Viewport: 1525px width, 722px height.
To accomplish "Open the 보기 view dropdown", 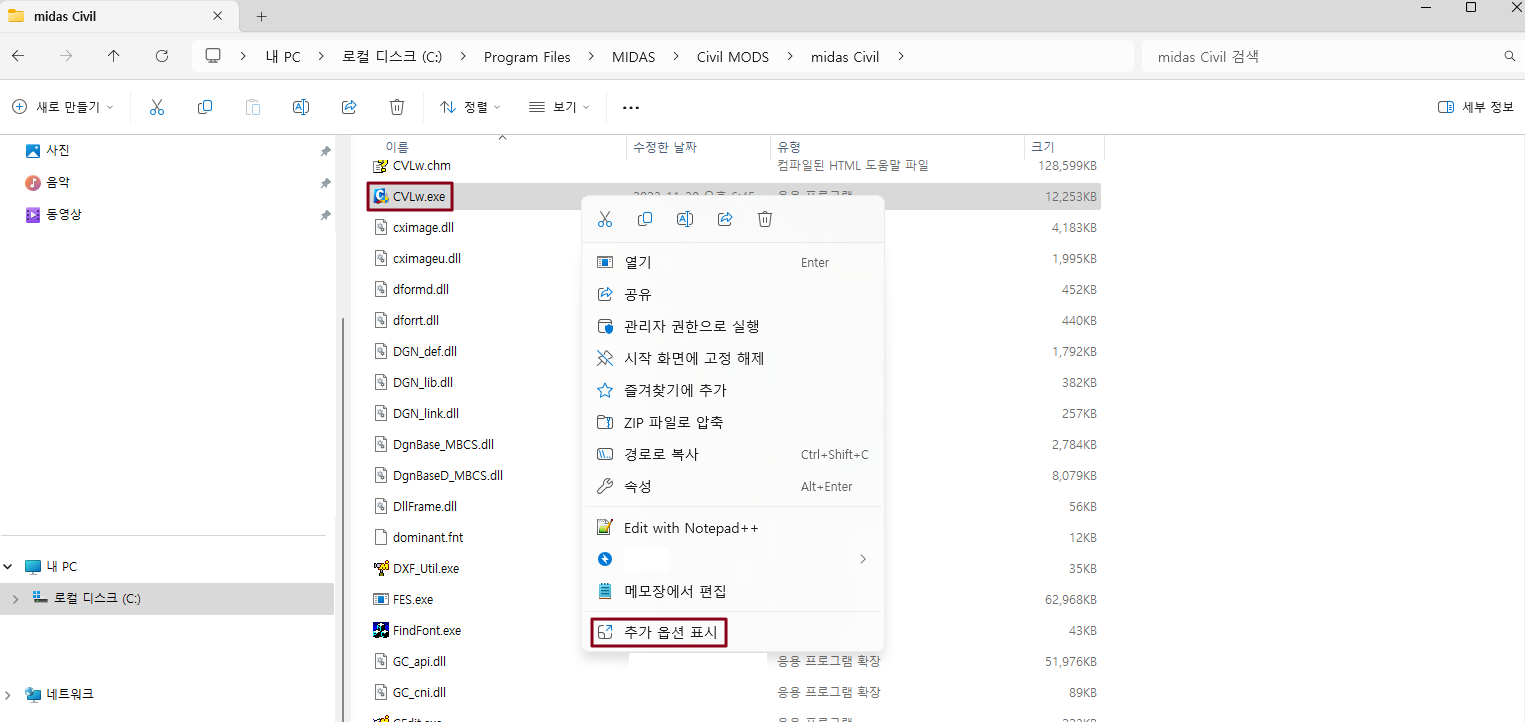I will pos(559,107).
